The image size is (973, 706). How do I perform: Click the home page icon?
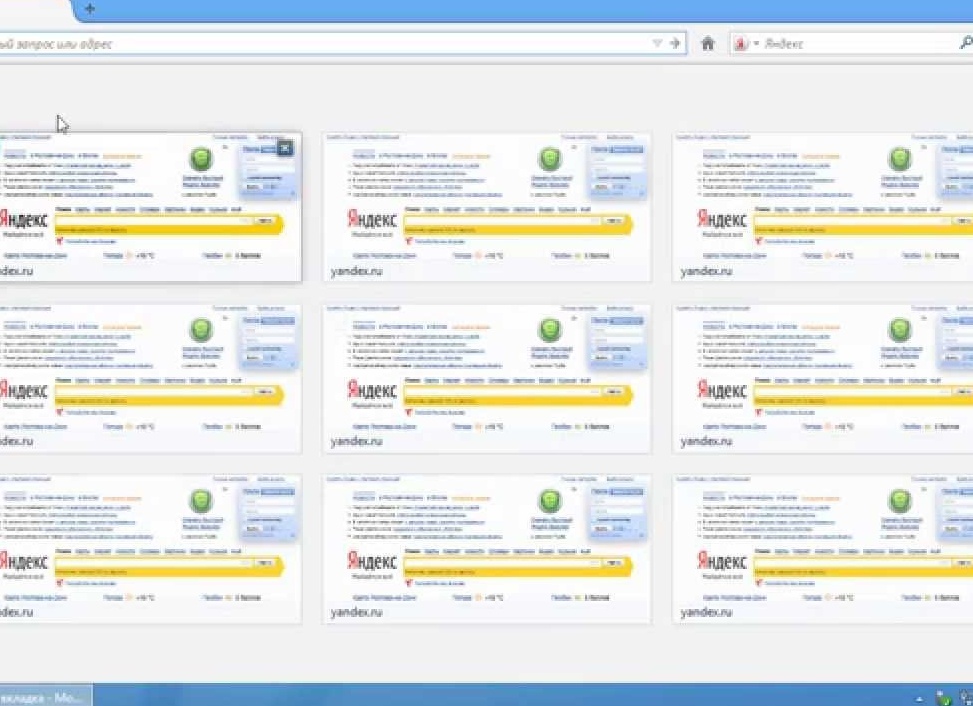(707, 43)
